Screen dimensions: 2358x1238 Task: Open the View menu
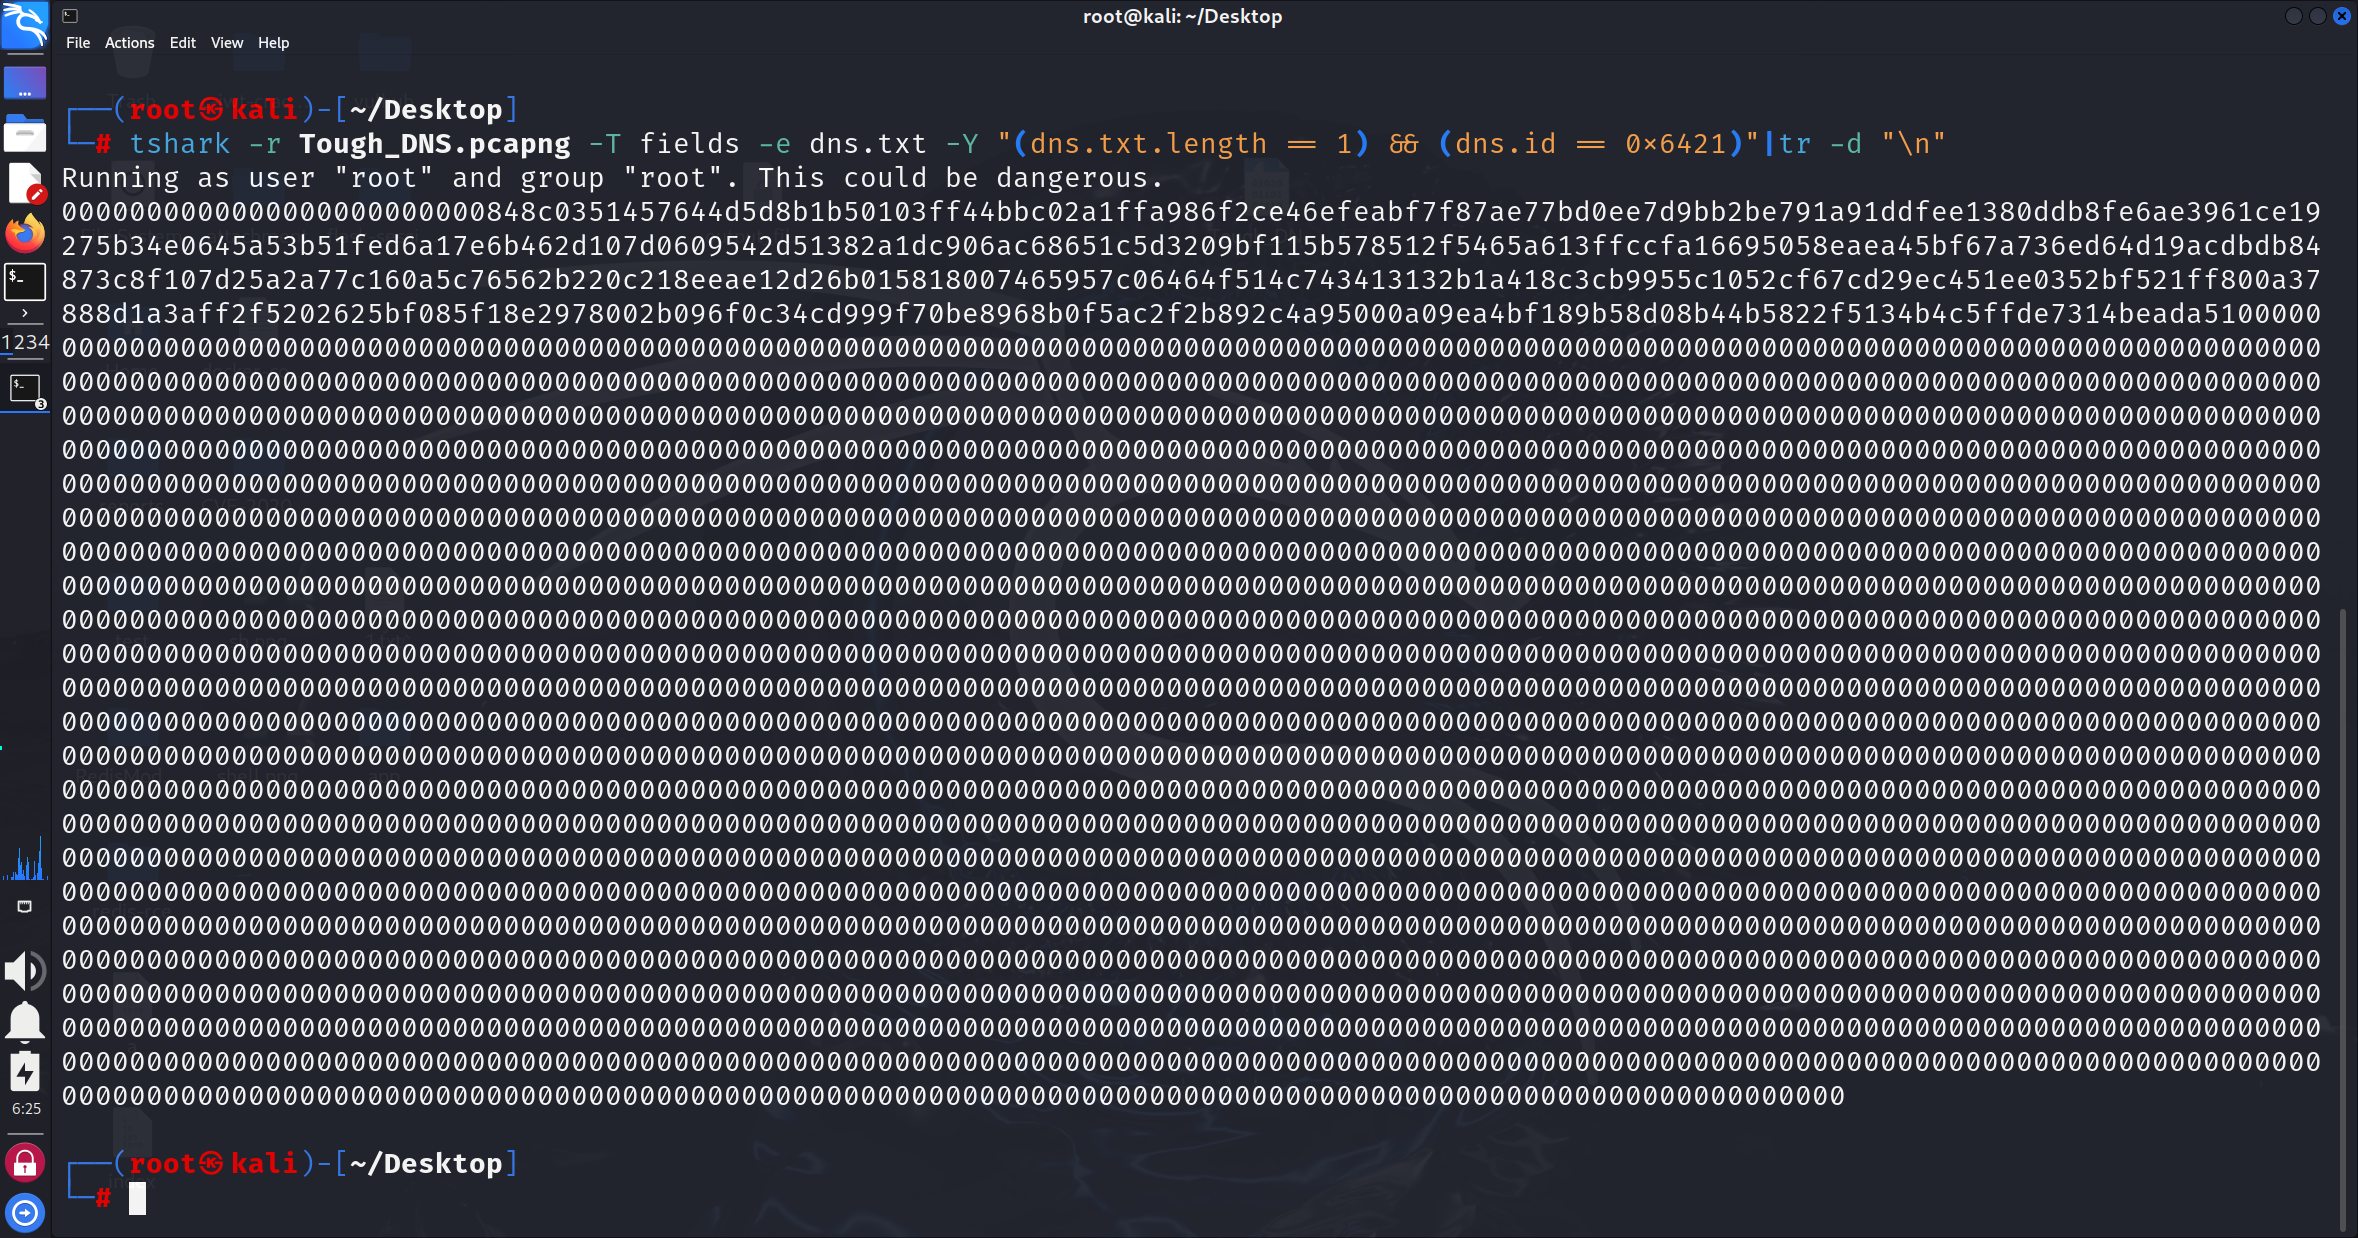coord(226,43)
